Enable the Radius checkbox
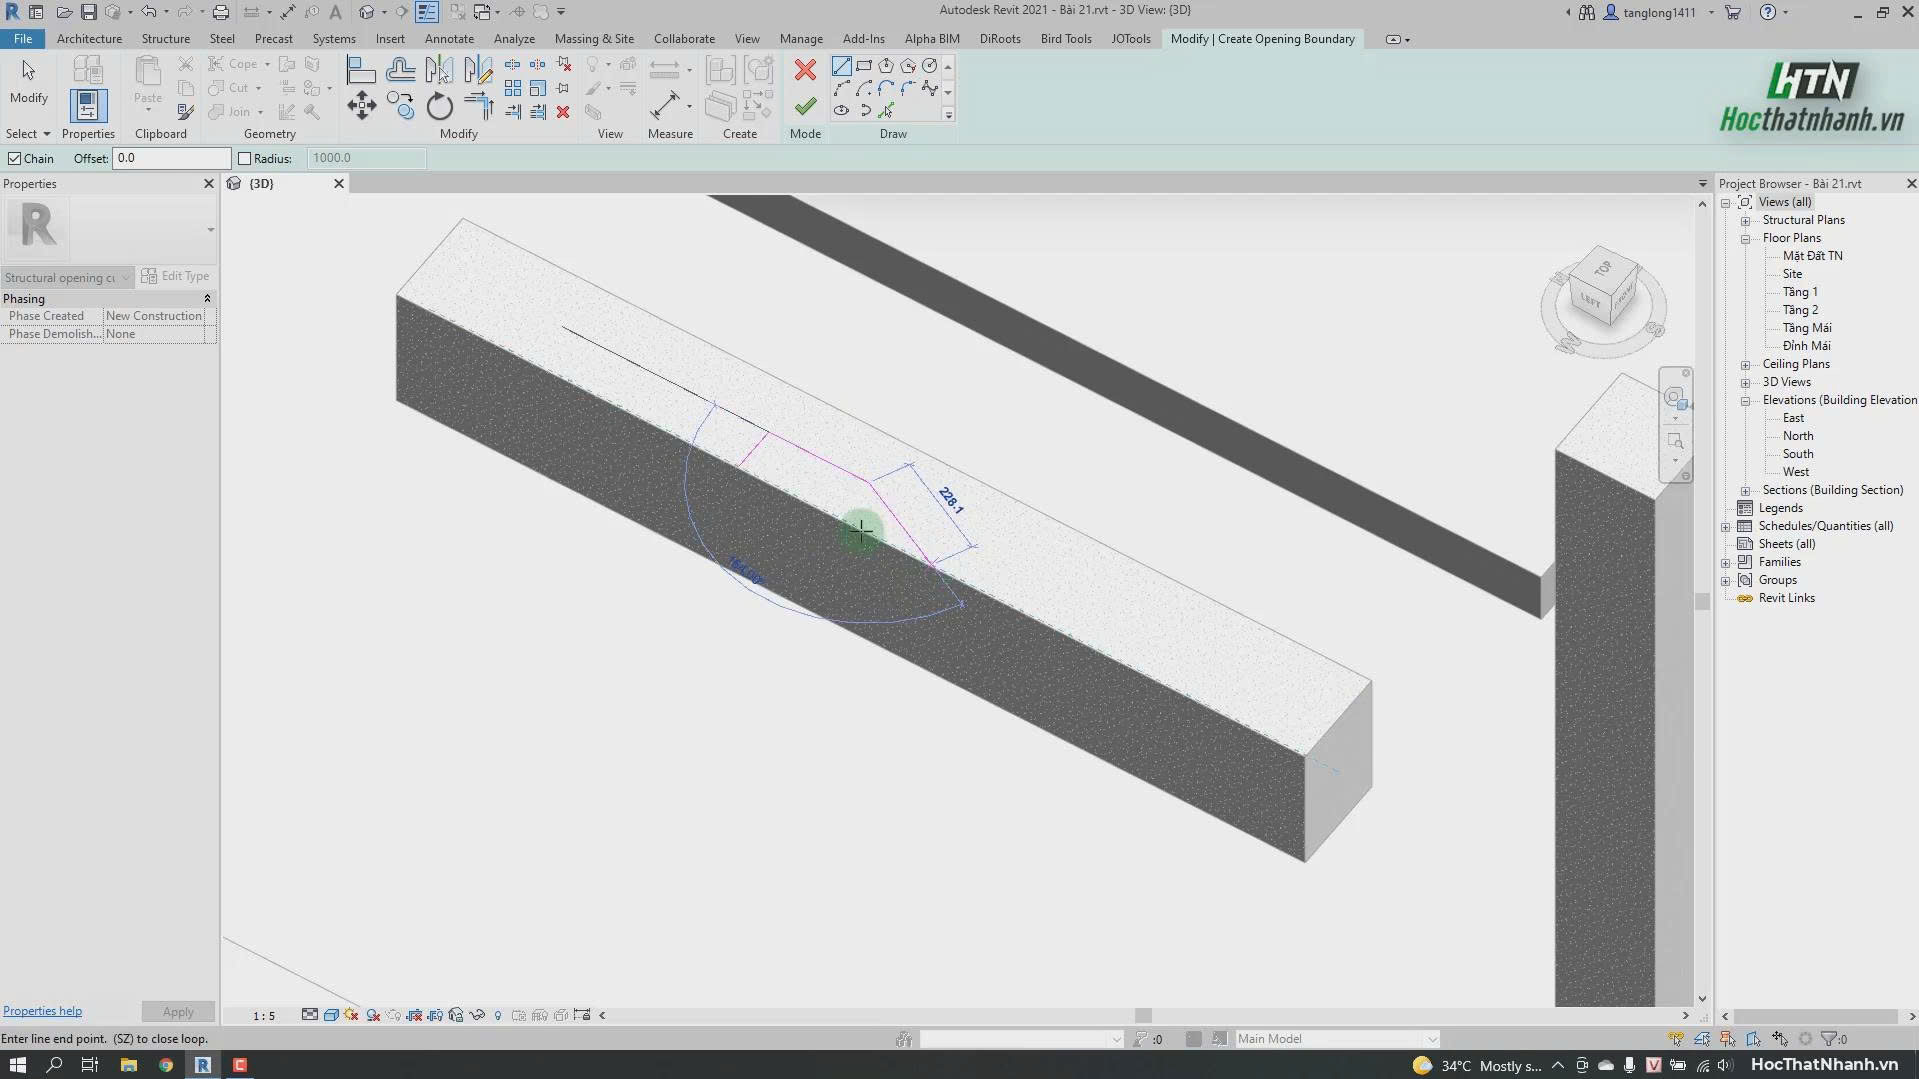Viewport: 1919px width, 1079px height. click(x=245, y=158)
